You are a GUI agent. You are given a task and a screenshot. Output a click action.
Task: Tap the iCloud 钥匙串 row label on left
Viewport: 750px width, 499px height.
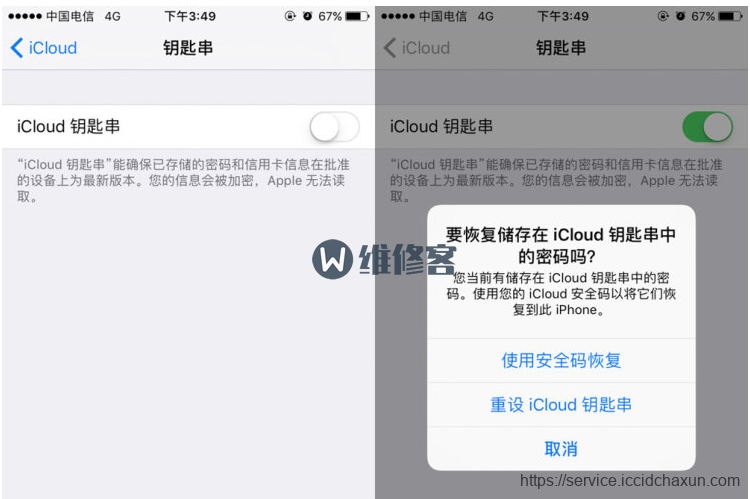(x=68, y=126)
